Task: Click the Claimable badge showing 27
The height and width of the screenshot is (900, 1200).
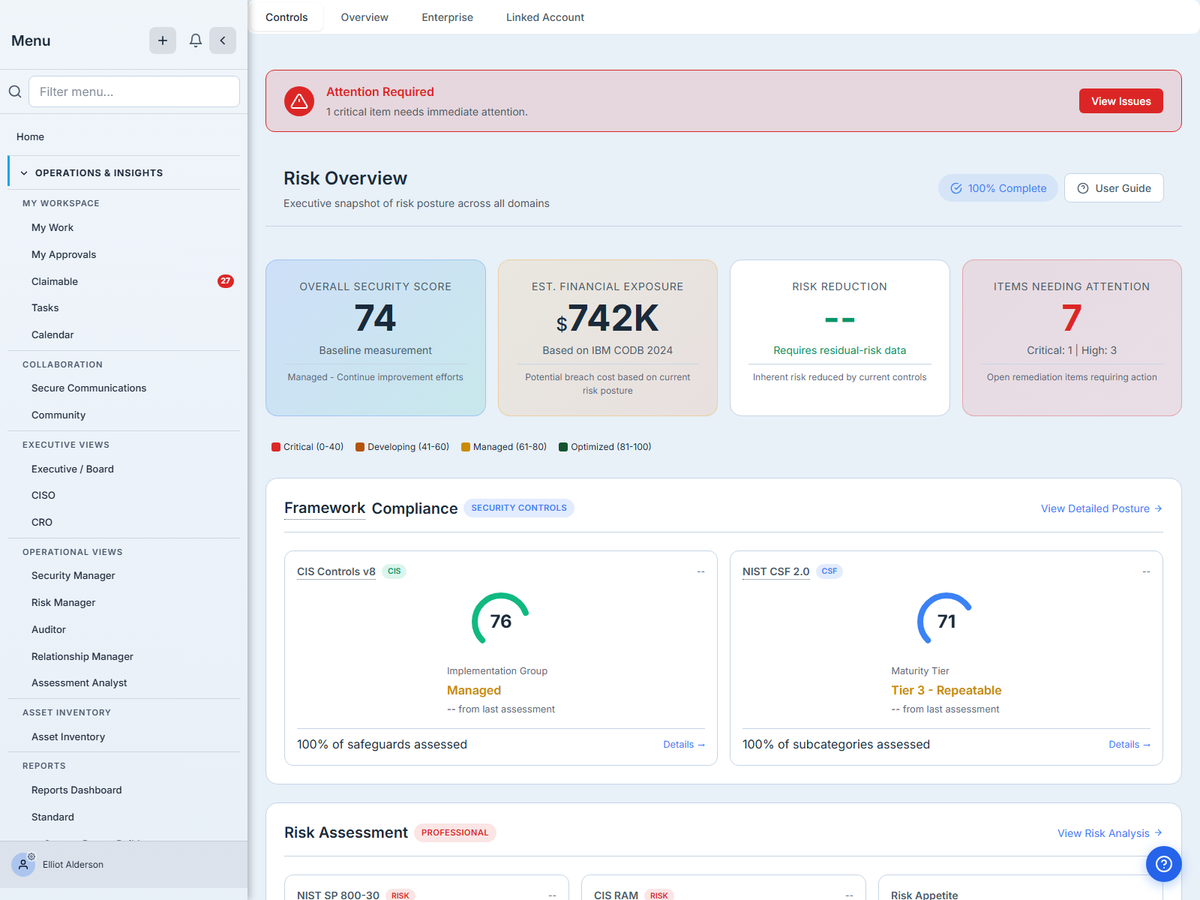Action: [225, 281]
